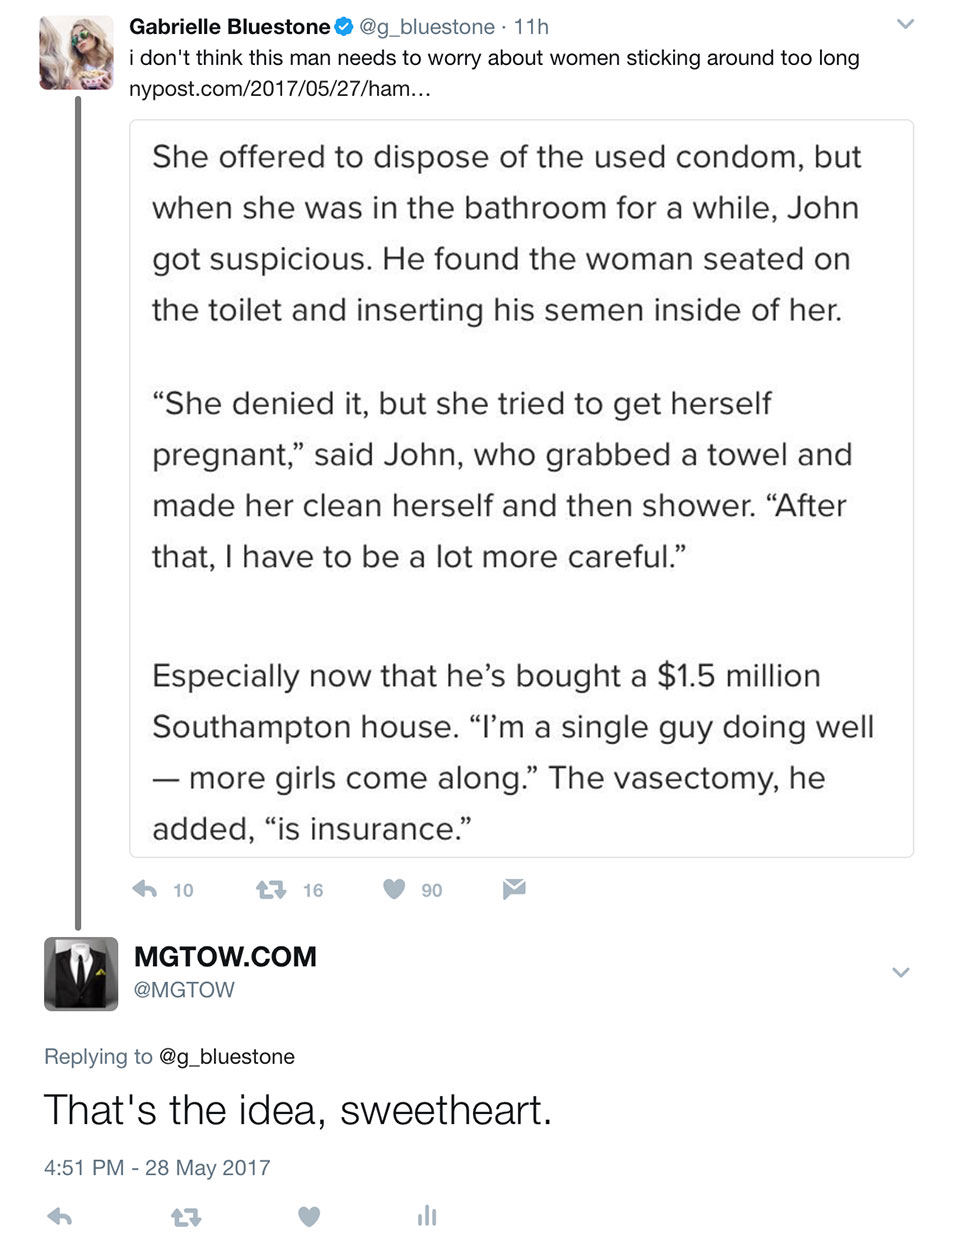The width and height of the screenshot is (960, 1254).
Task: Click the @MGTOW handle under profile name
Action: click(x=184, y=990)
